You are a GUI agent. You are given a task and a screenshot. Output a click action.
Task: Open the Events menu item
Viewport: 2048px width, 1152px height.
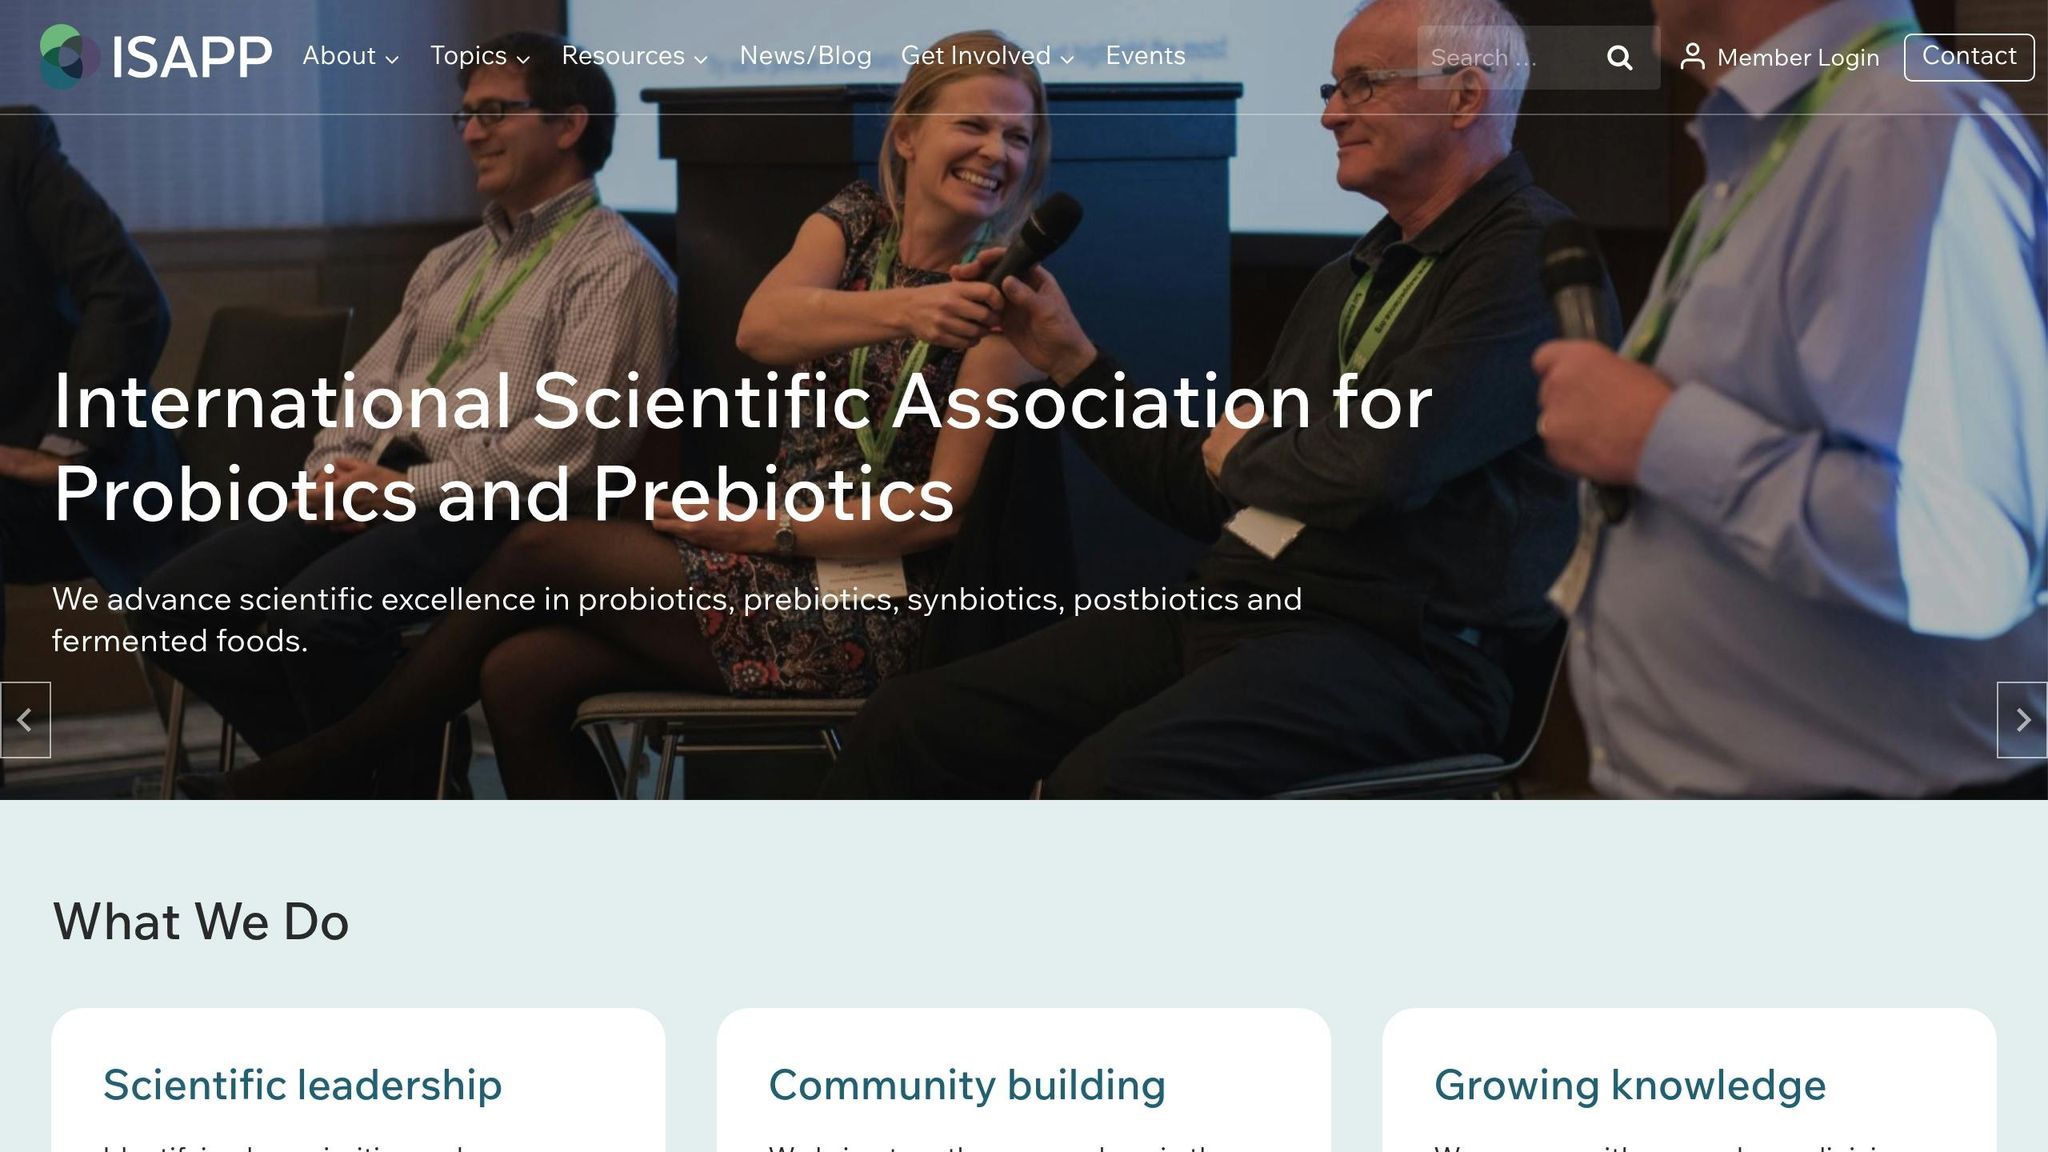pos(1145,56)
